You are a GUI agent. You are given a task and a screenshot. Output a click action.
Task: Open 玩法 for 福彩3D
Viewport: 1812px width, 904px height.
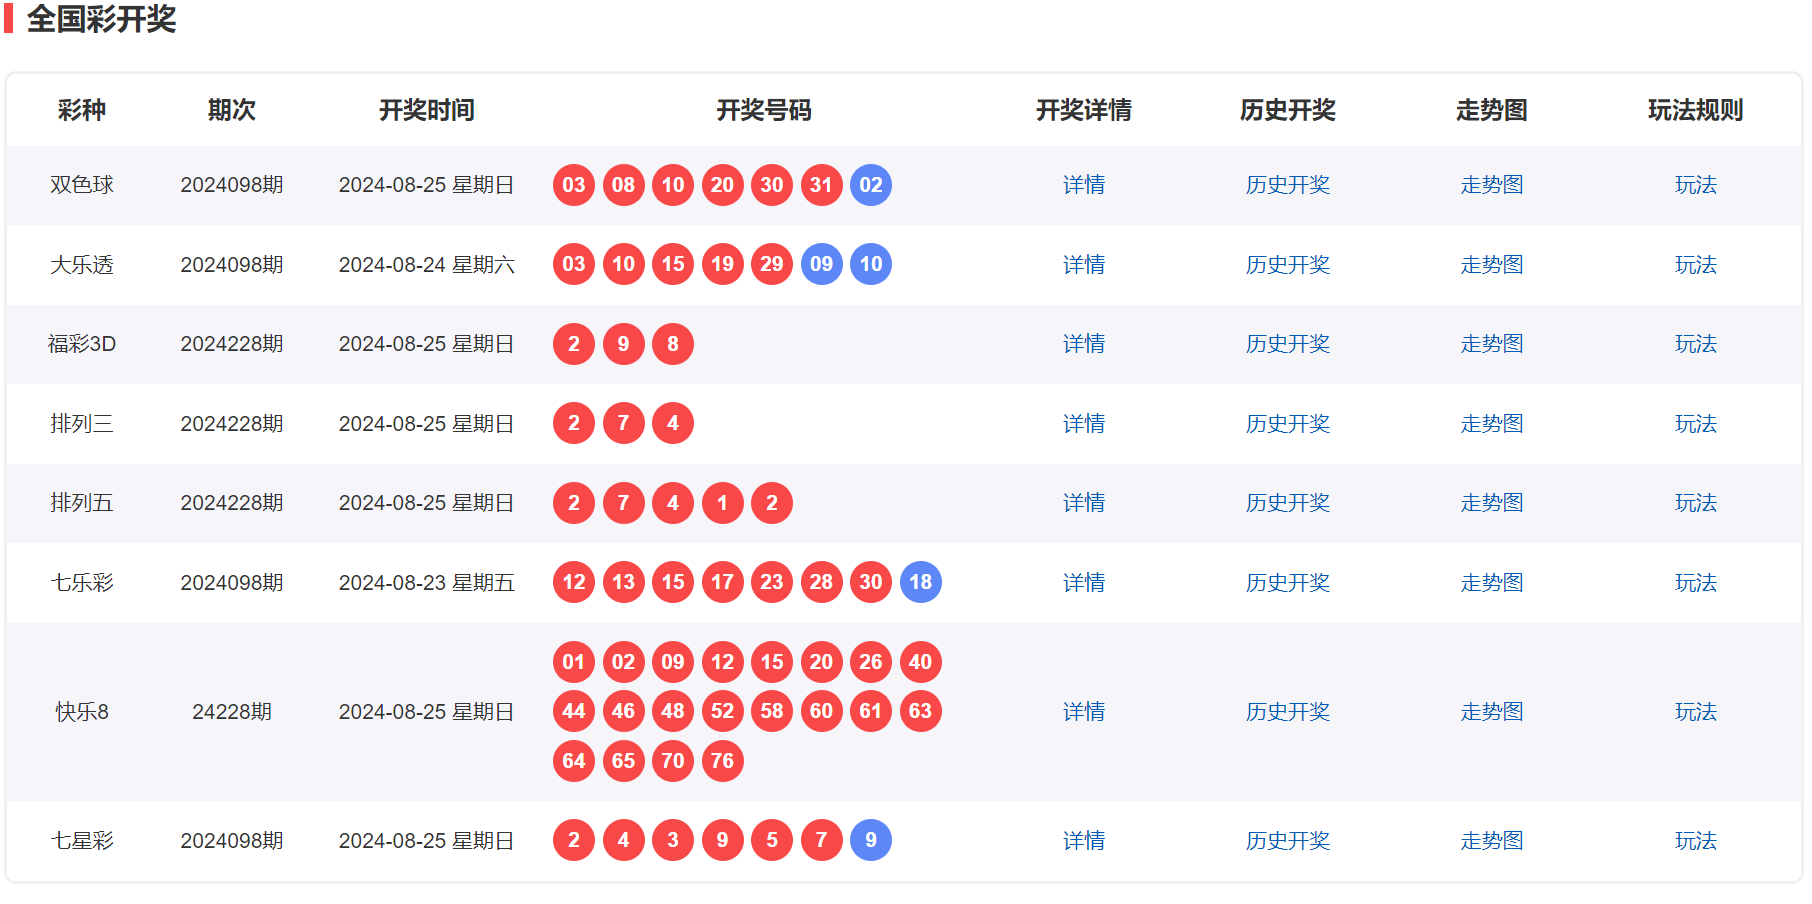[1695, 344]
